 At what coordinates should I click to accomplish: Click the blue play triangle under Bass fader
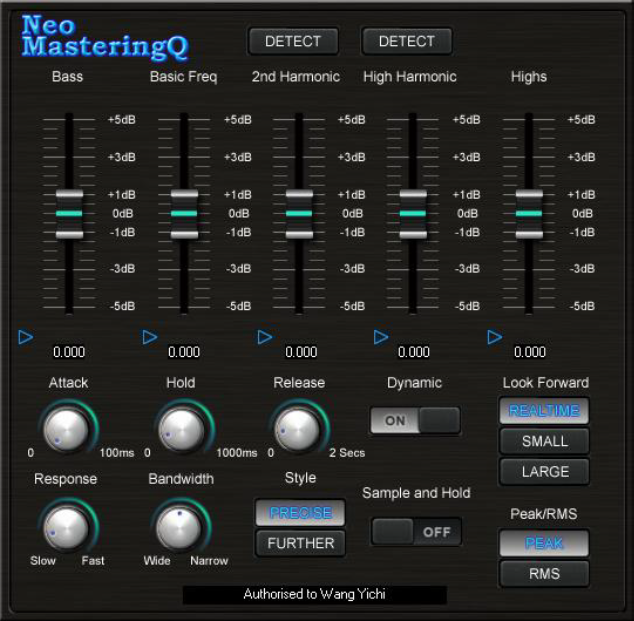pyautogui.click(x=26, y=337)
